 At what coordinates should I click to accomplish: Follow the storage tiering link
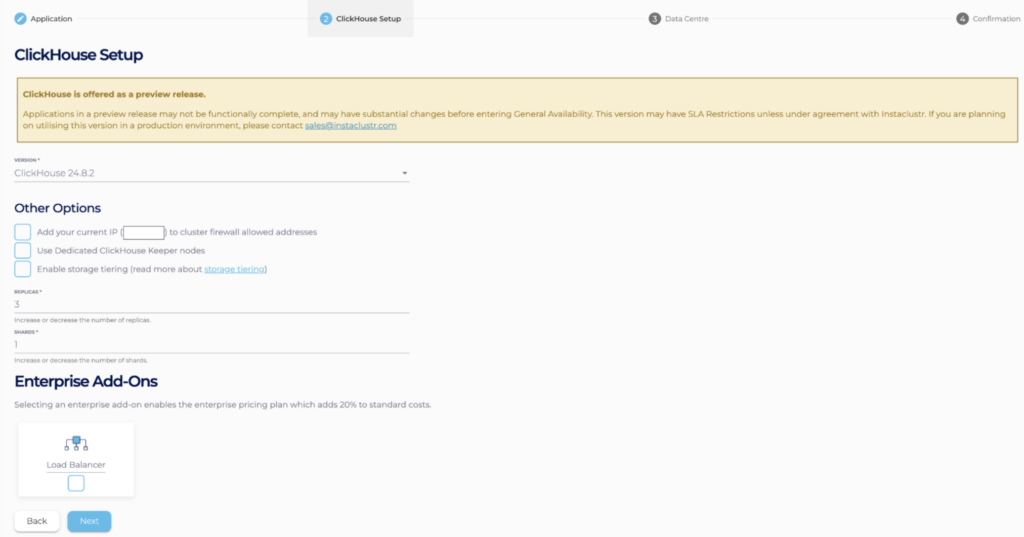[234, 269]
